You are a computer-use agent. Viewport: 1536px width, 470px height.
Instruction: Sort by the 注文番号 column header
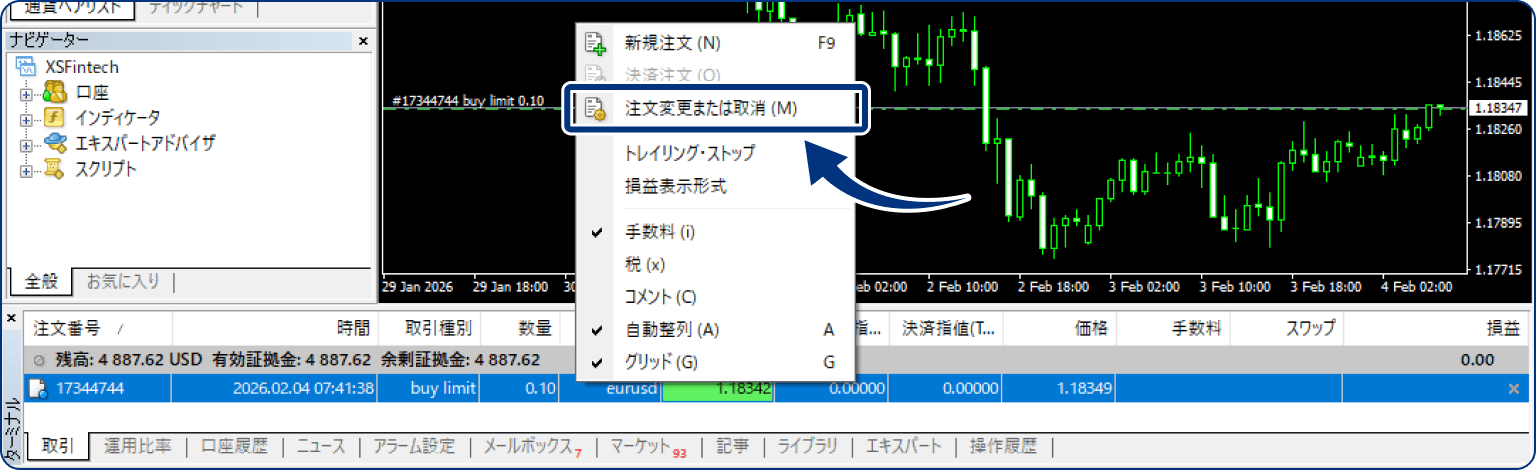coord(97,327)
